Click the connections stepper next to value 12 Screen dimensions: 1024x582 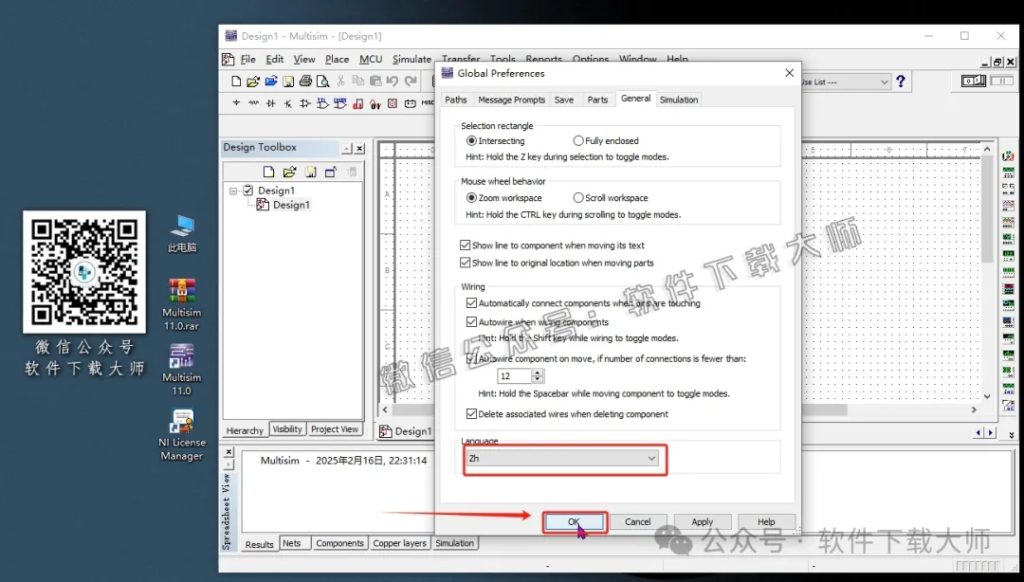[537, 375]
